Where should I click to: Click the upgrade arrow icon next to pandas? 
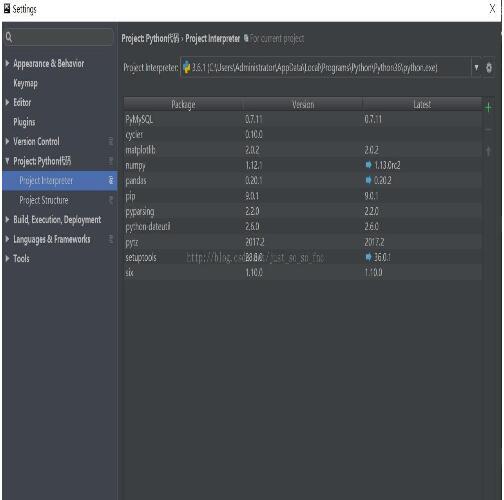368,180
